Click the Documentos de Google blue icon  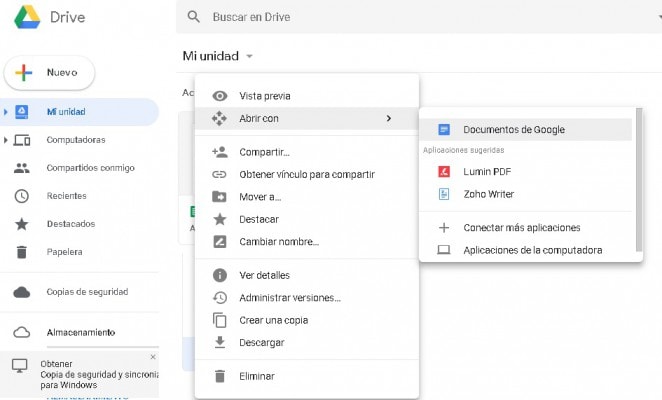pos(444,129)
